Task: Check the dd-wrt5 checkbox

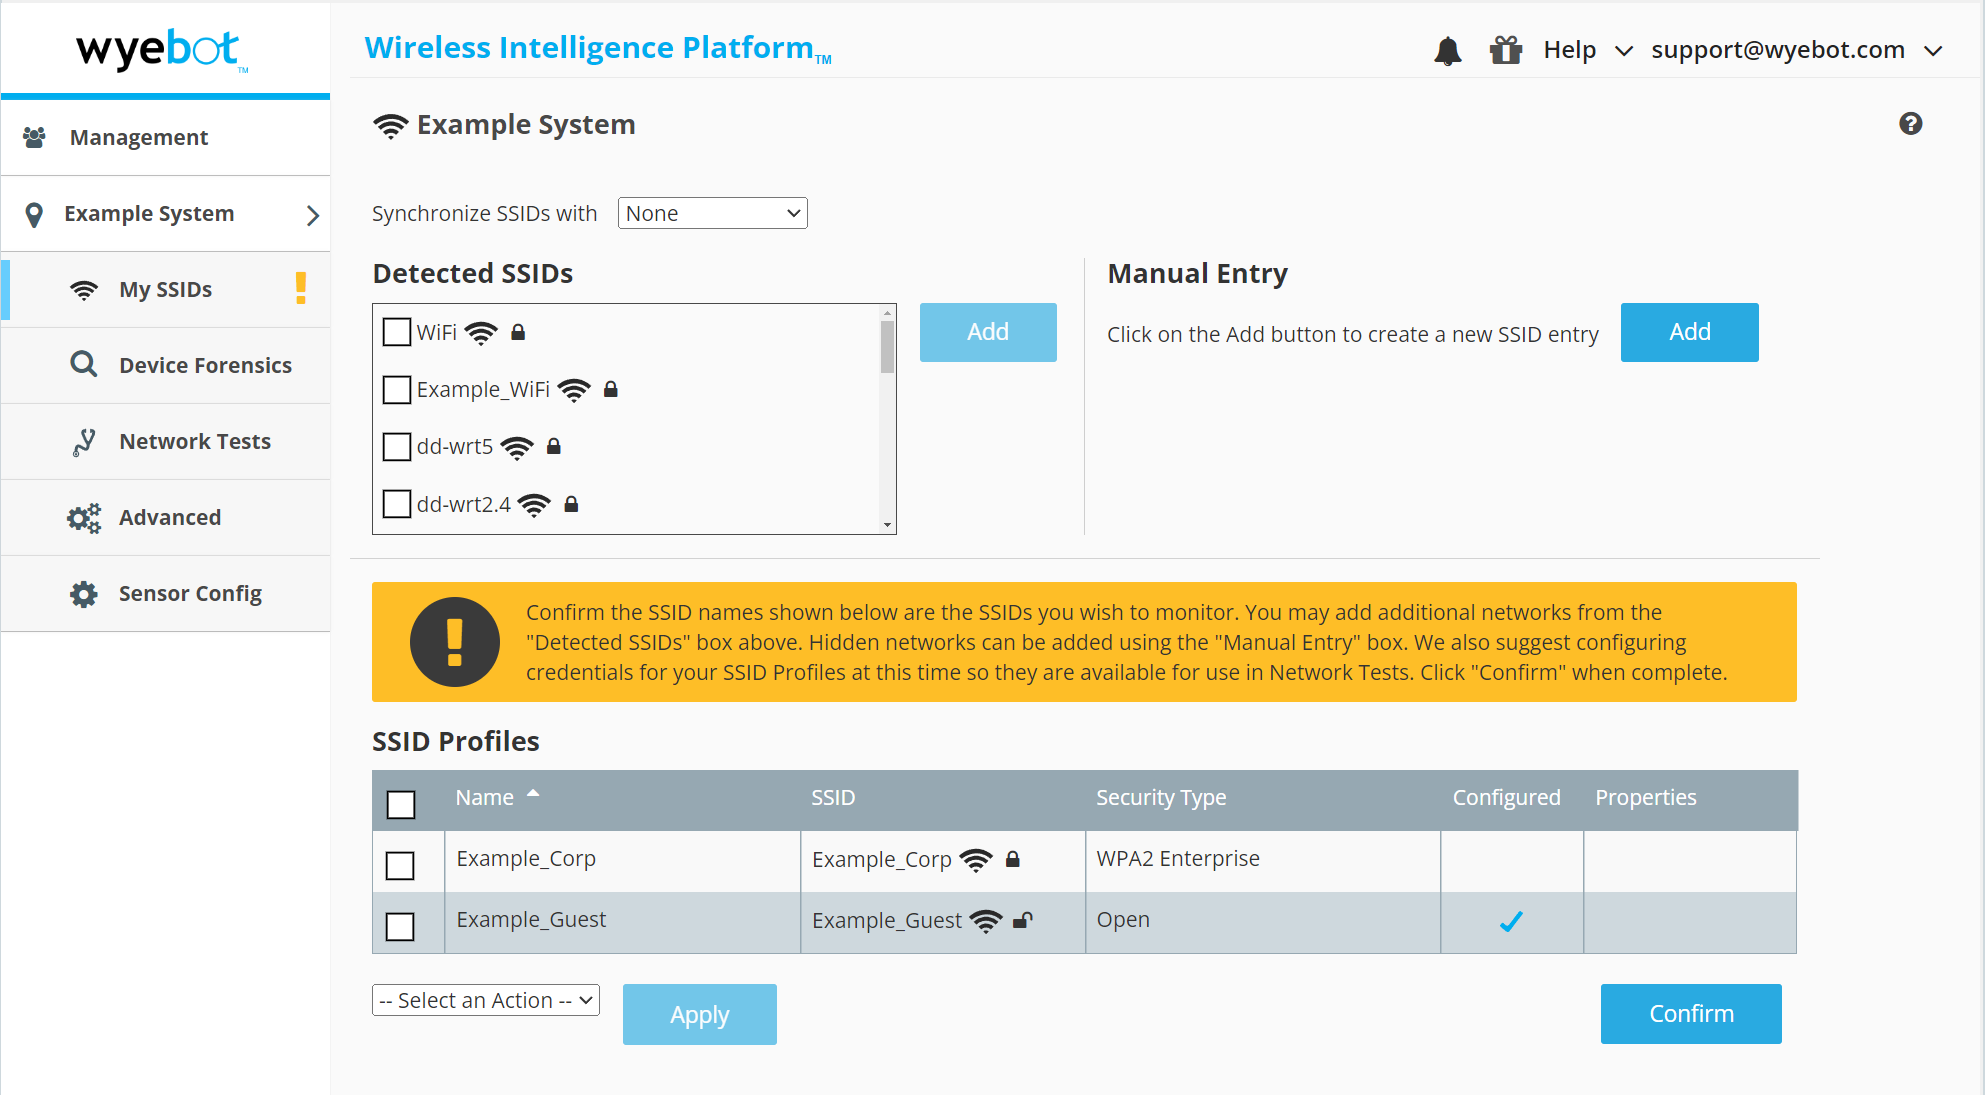Action: [x=397, y=446]
